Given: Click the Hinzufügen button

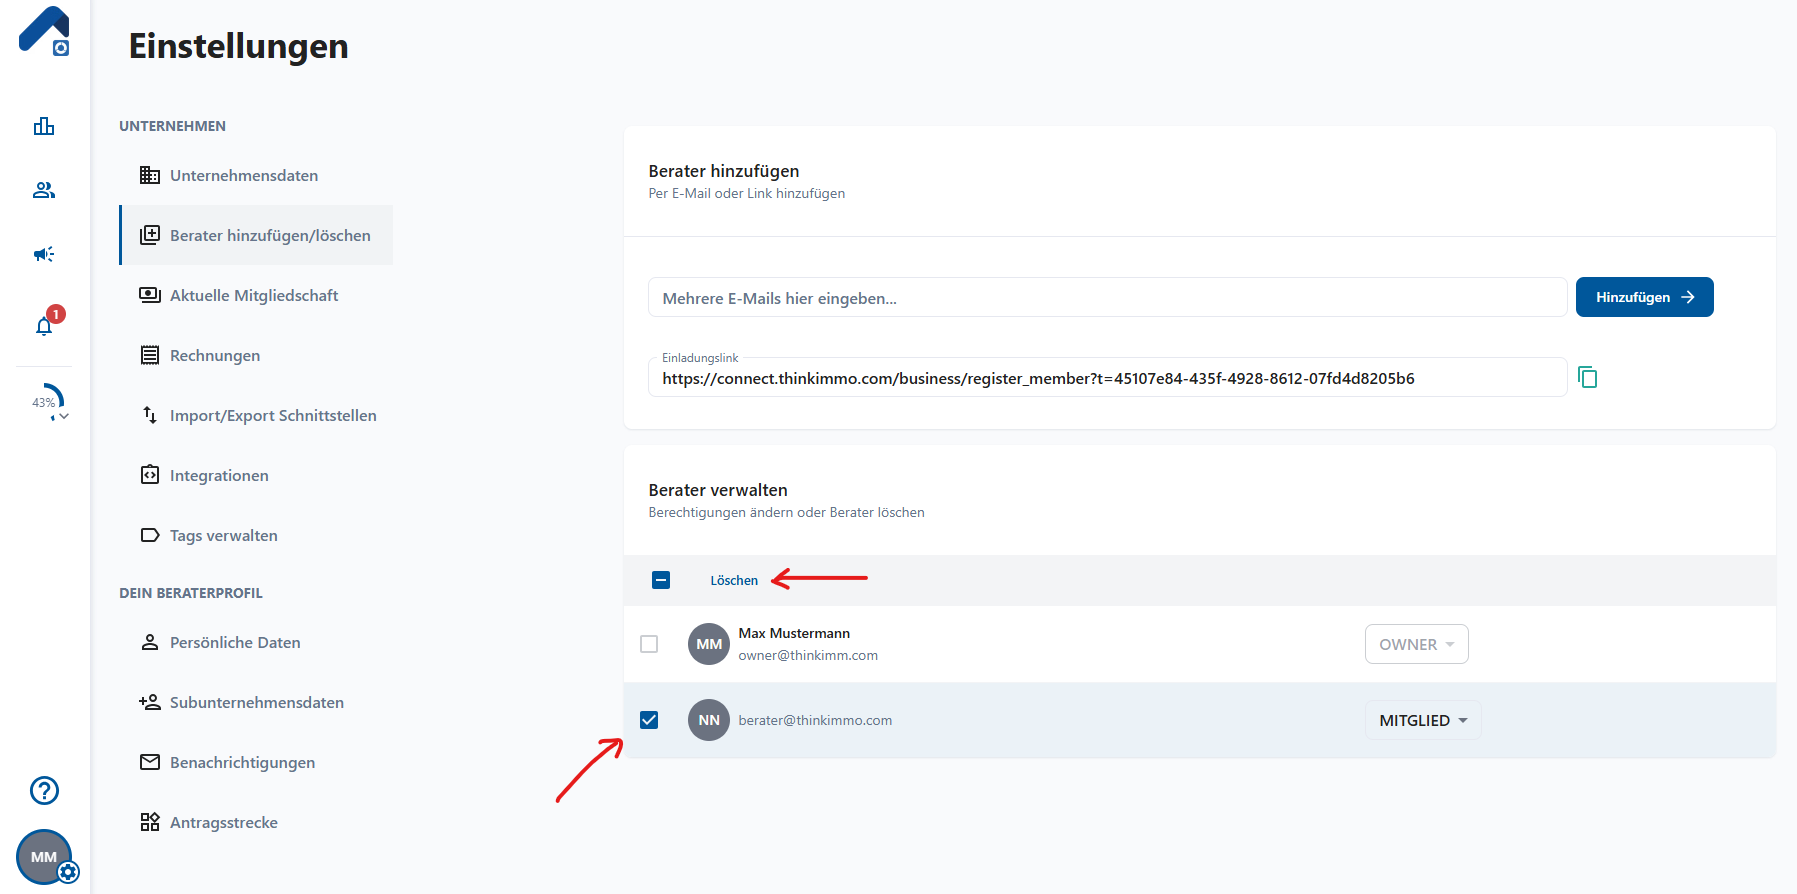Looking at the screenshot, I should point(1644,297).
